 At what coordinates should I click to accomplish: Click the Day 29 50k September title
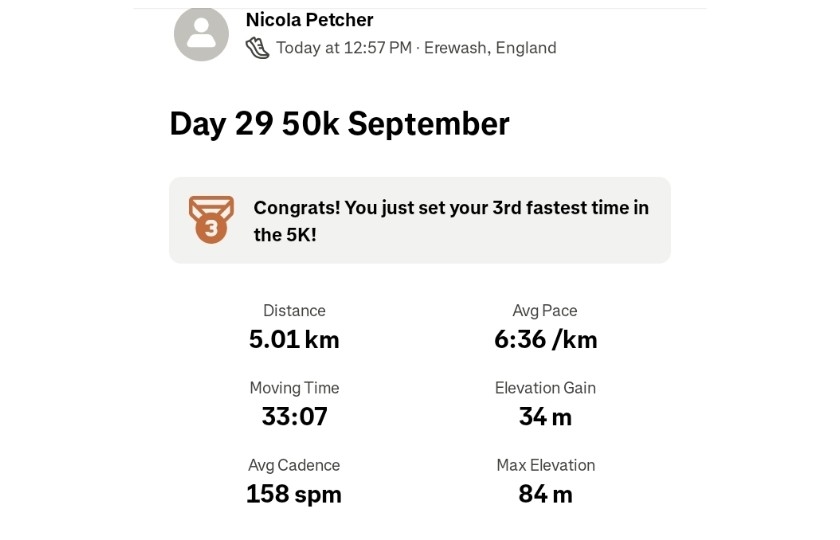point(339,124)
